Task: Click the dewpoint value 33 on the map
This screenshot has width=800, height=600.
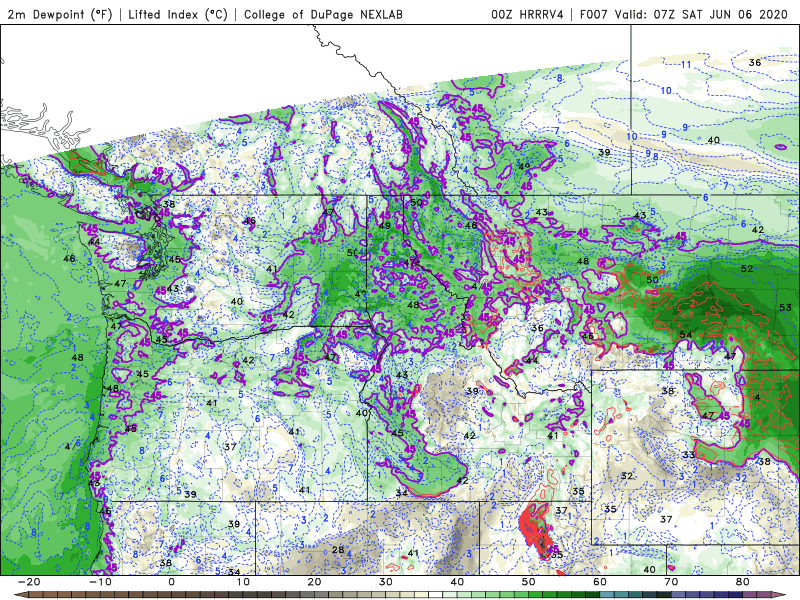Action: click(x=689, y=455)
